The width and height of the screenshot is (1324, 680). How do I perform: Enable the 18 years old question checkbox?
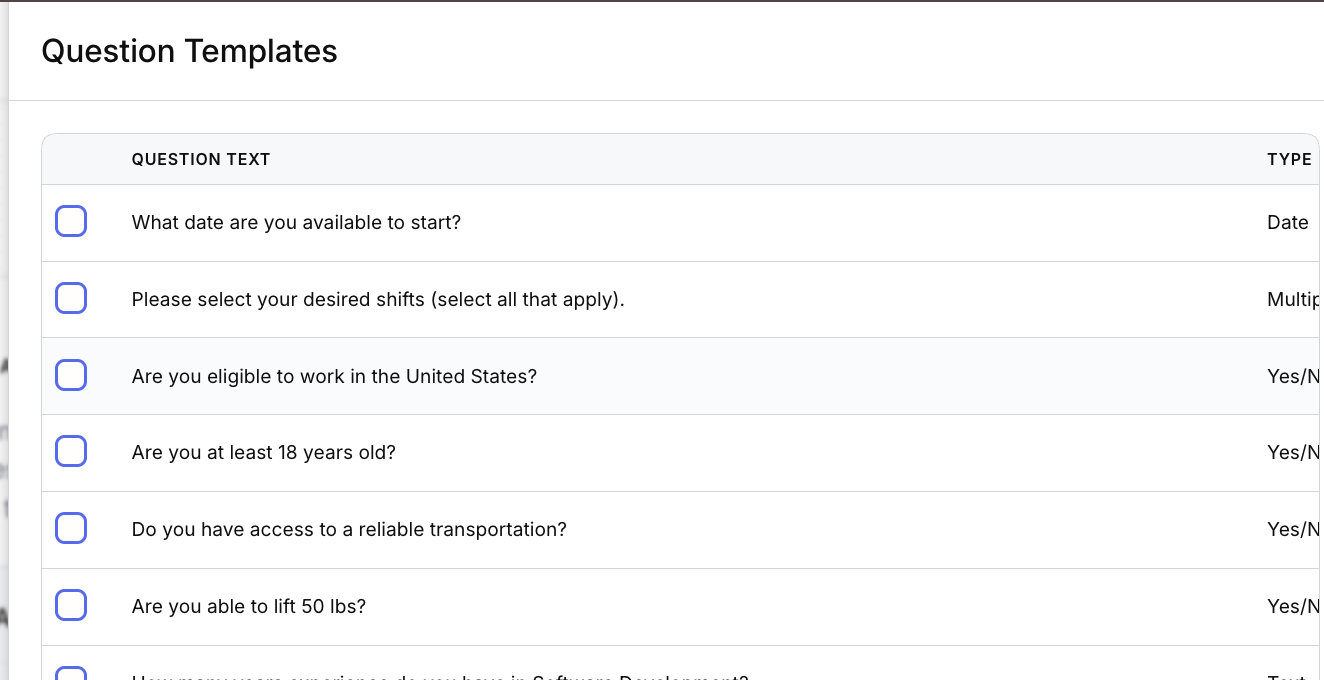[x=71, y=451]
